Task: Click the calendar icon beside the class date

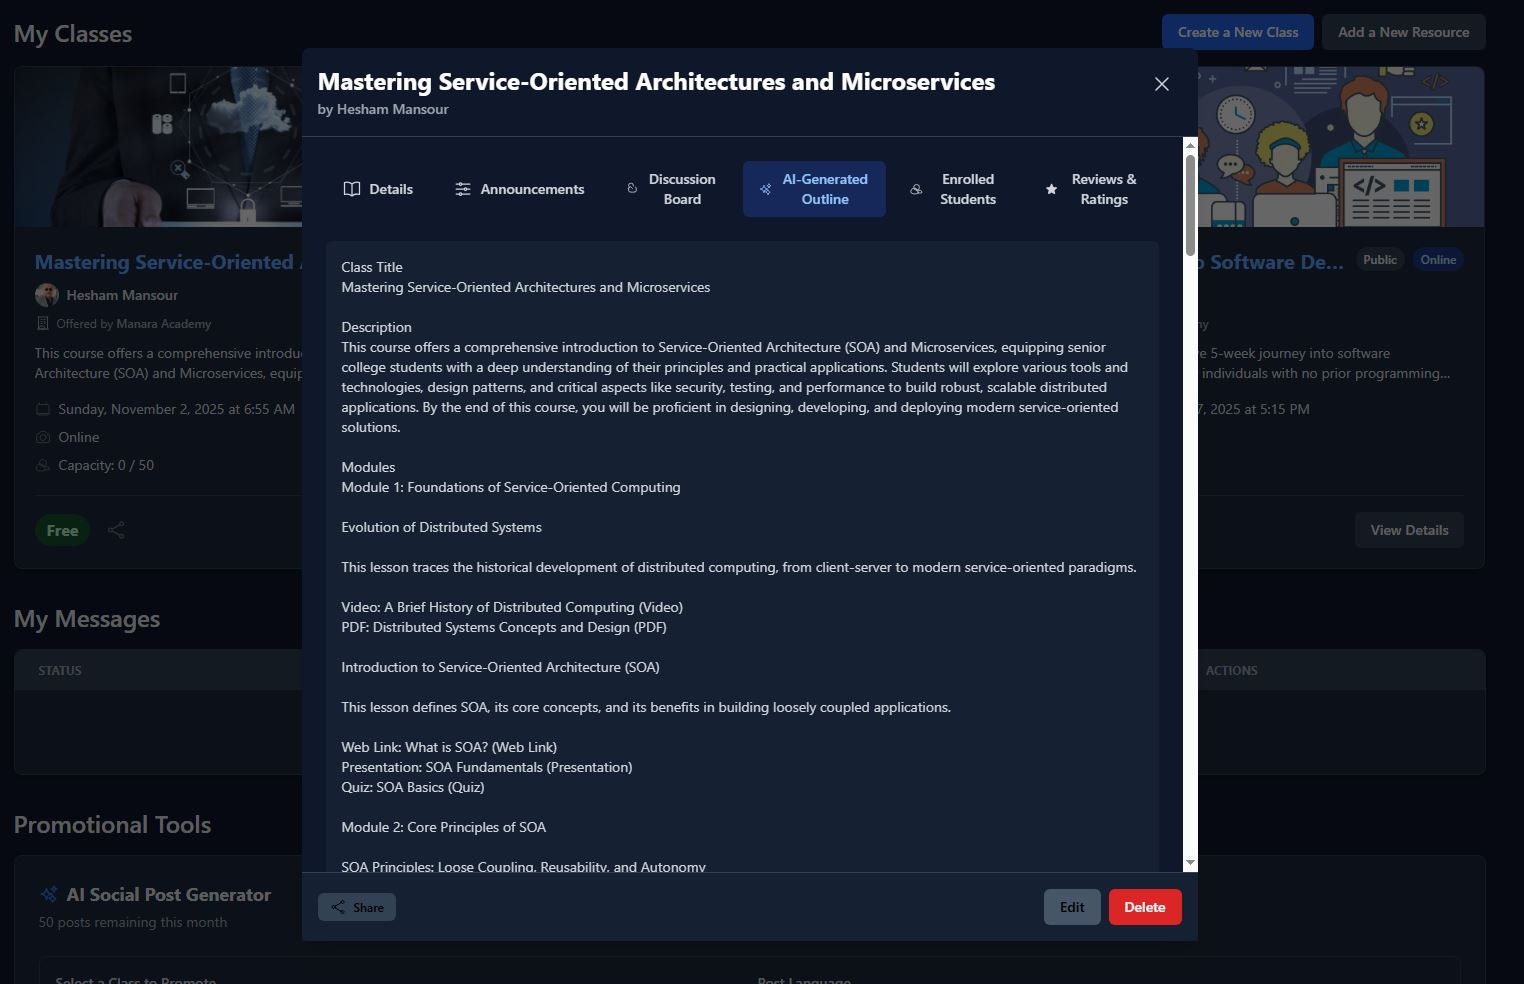Action: click(x=42, y=409)
